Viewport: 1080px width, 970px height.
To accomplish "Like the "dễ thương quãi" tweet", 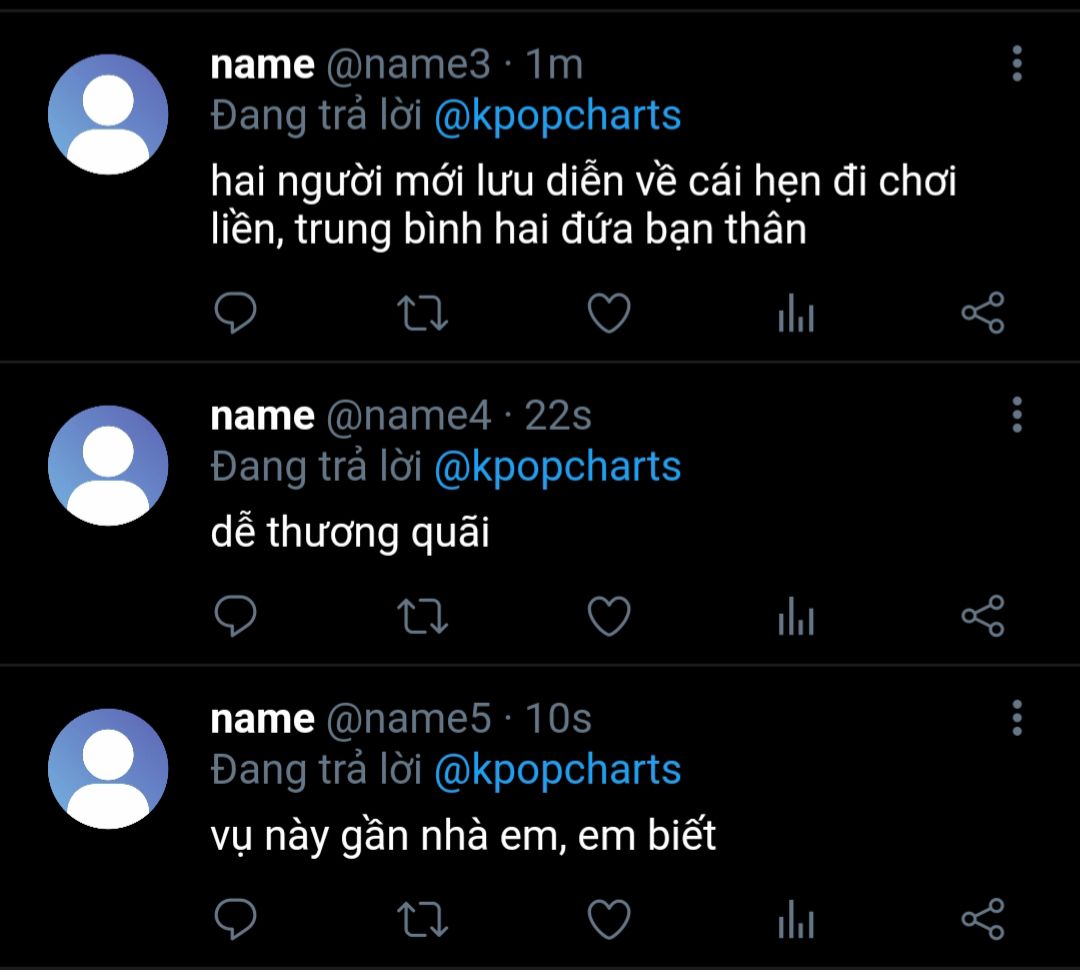I will tap(608, 616).
